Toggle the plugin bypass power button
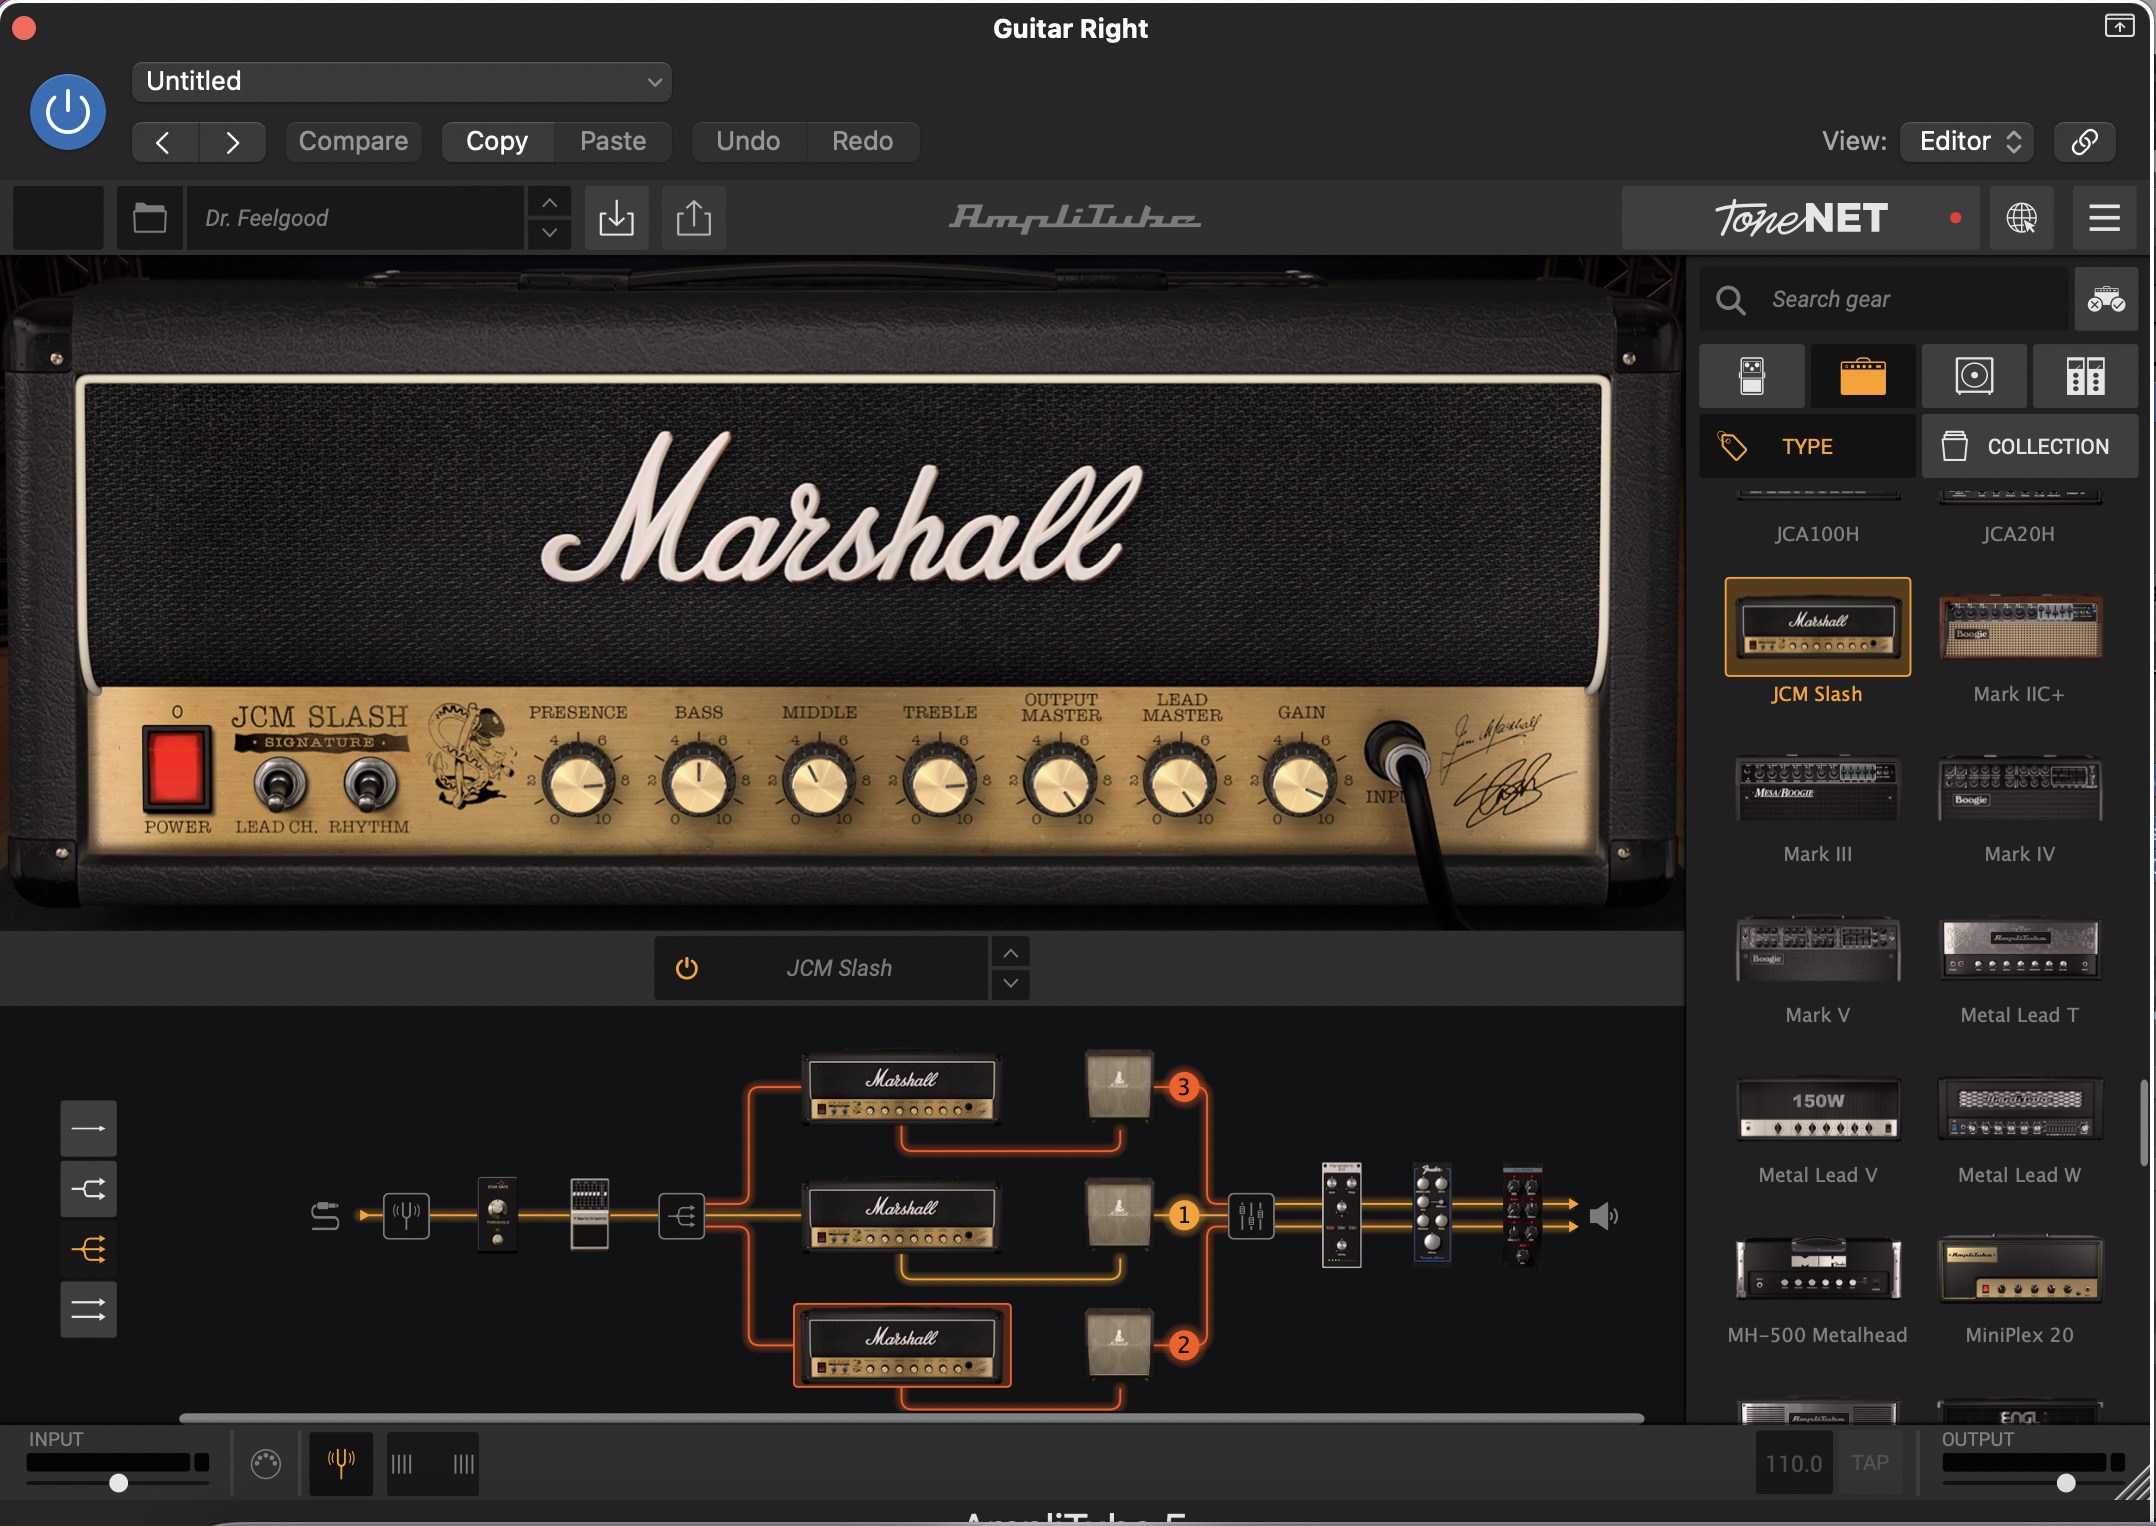This screenshot has height=1526, width=2156. 68,112
